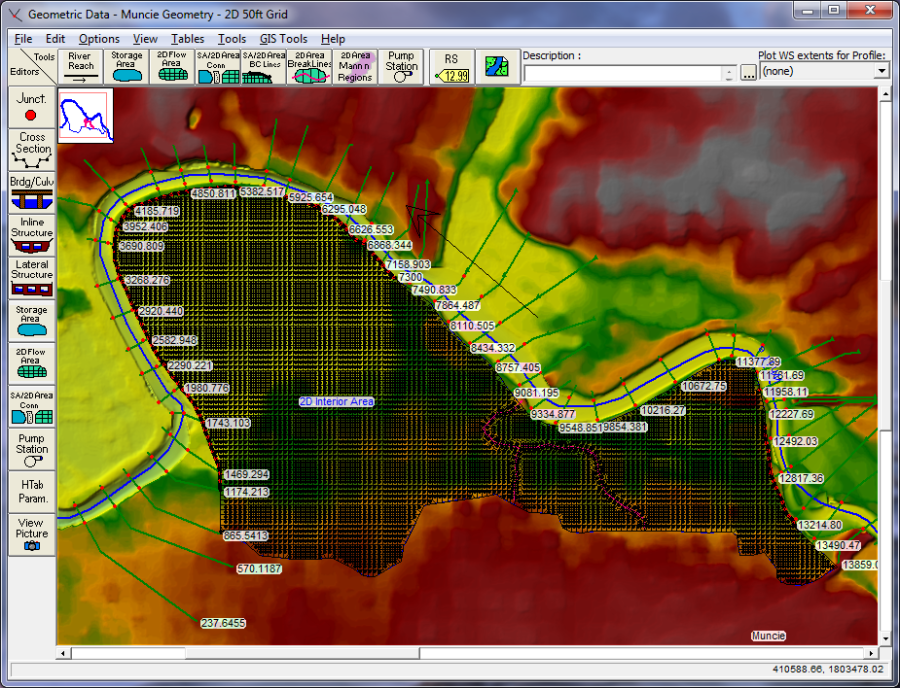This screenshot has height=688, width=900.
Task: Expand the Plot WS extents dropdown
Action: (x=881, y=72)
